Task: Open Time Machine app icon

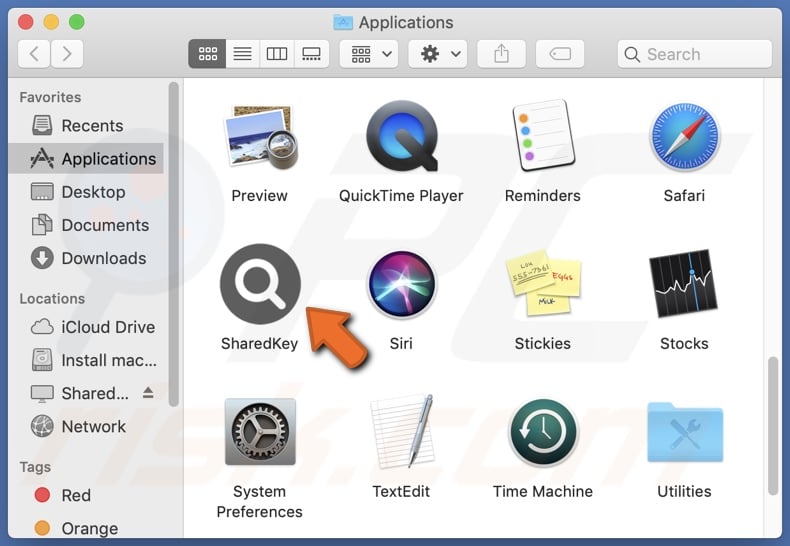Action: pos(543,432)
